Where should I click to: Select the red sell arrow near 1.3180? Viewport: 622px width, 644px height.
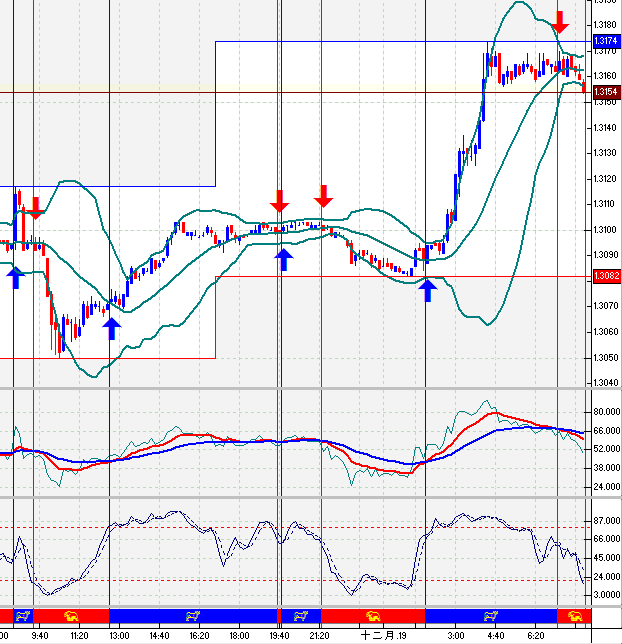tap(560, 23)
